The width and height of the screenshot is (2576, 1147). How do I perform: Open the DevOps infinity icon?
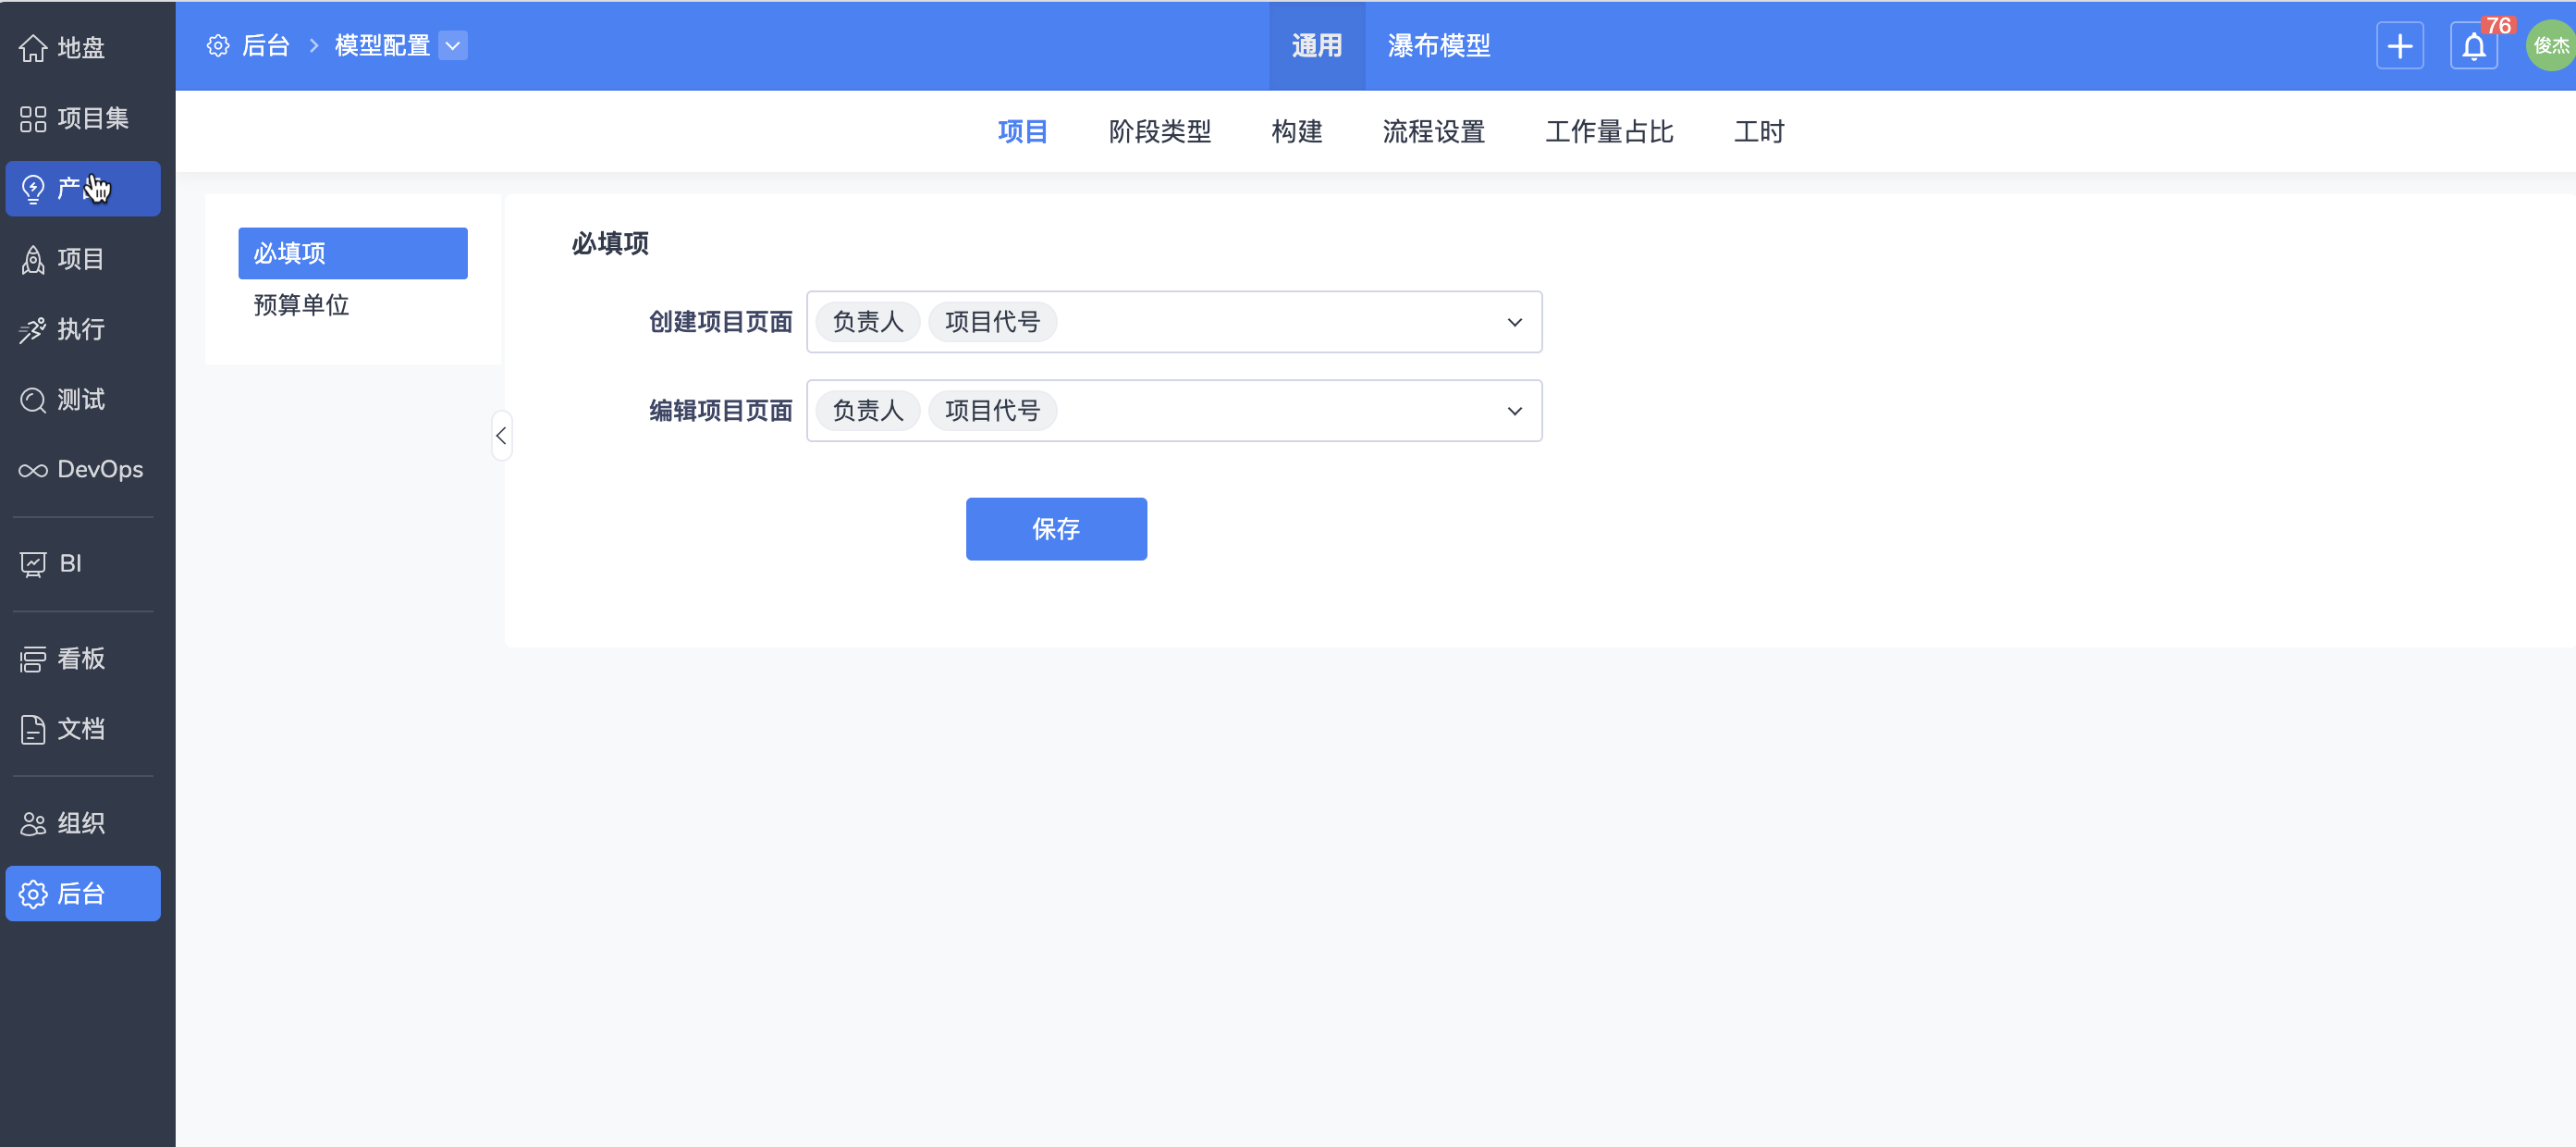(x=33, y=470)
